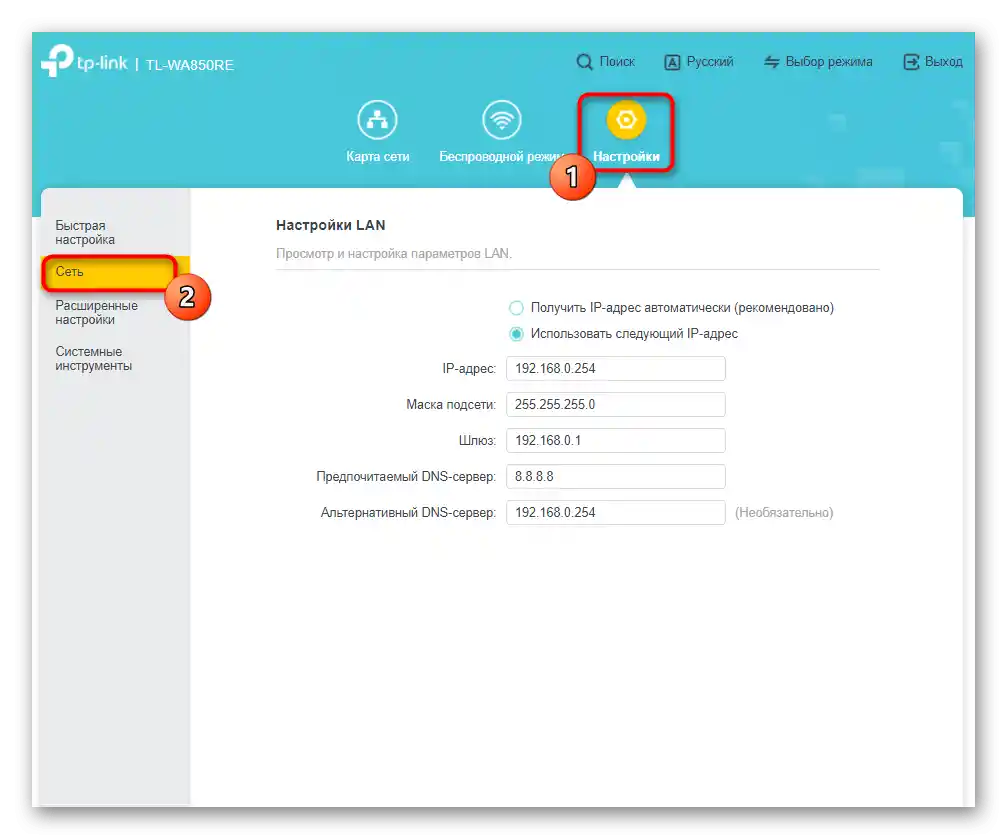Click the (Необязательно) hint text
This screenshot has width=1007, height=839.
[x=784, y=513]
